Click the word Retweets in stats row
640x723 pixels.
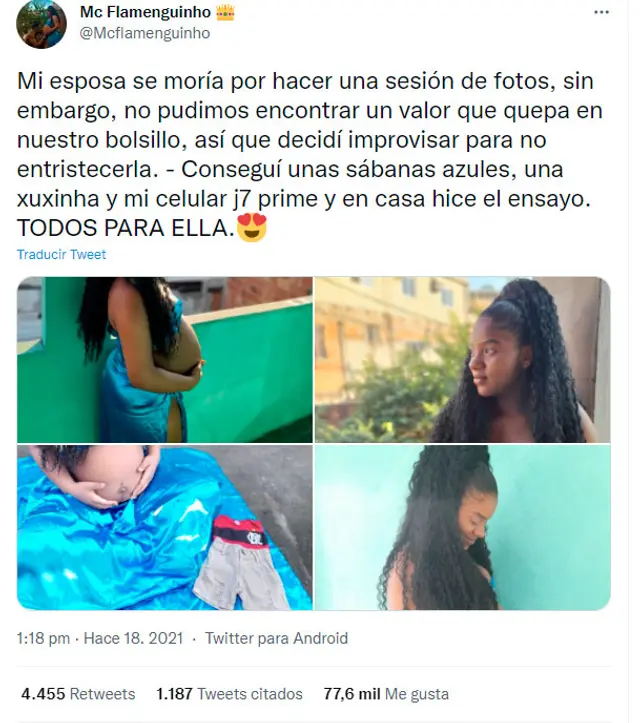click(102, 694)
